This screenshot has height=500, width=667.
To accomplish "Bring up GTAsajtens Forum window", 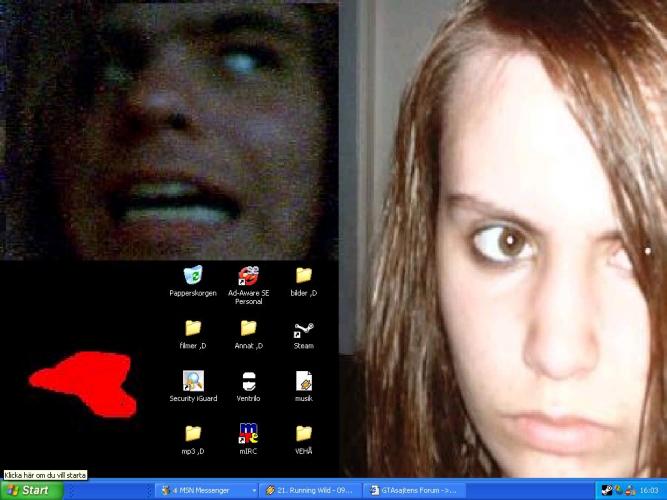I will (x=412, y=490).
